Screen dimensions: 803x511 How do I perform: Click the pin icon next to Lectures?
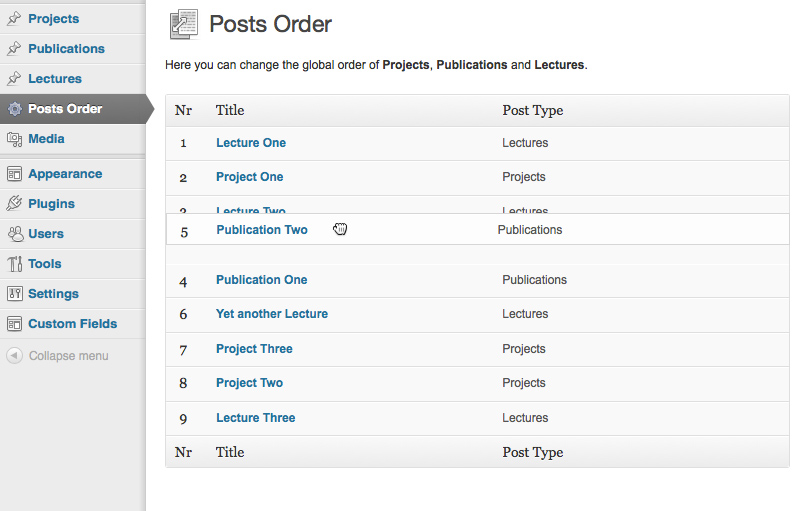(14, 78)
